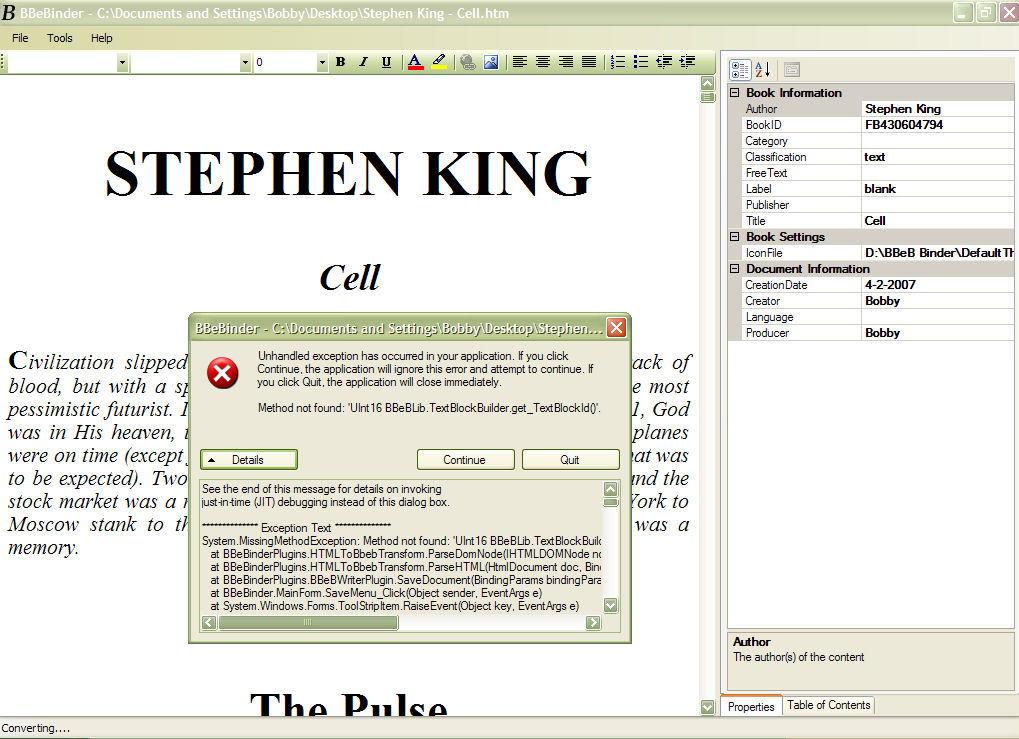Click the horizontal scrollbar thumb in exception box
1019x739 pixels.
pyautogui.click(x=308, y=623)
